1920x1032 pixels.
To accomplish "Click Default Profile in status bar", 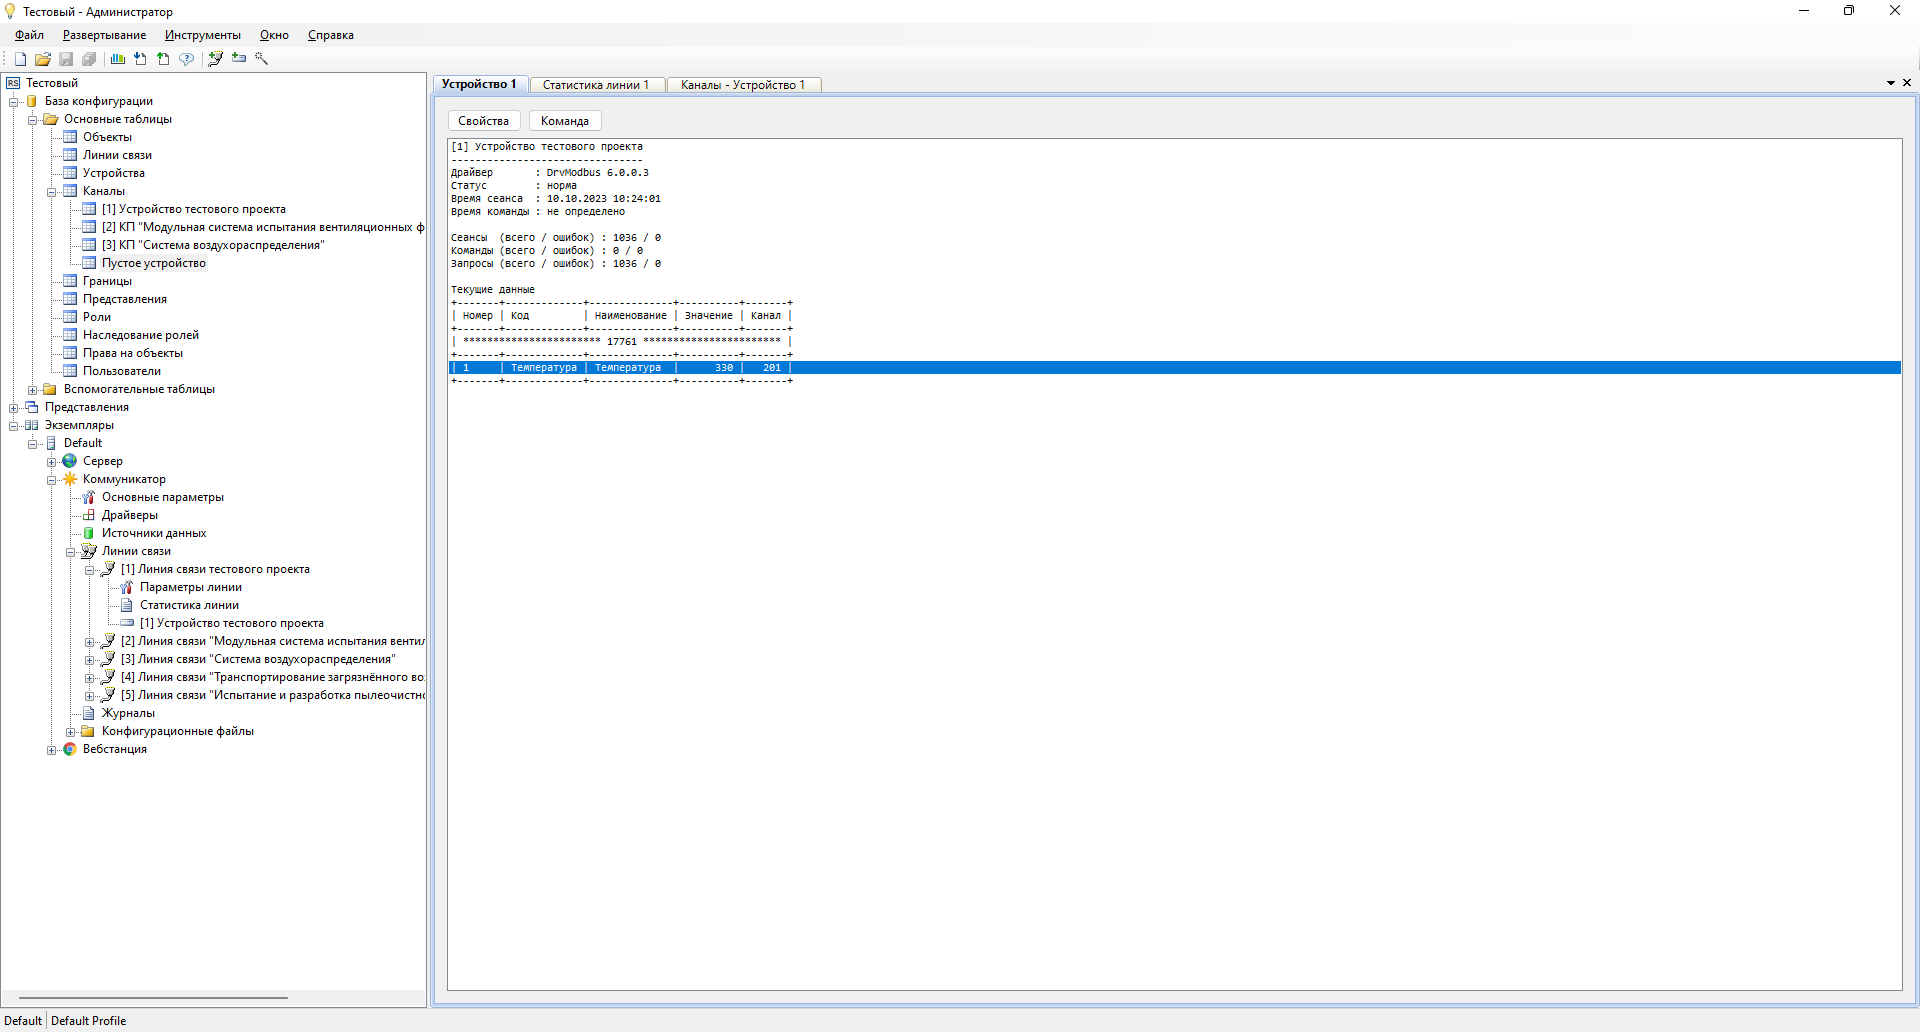I will click(x=88, y=1021).
